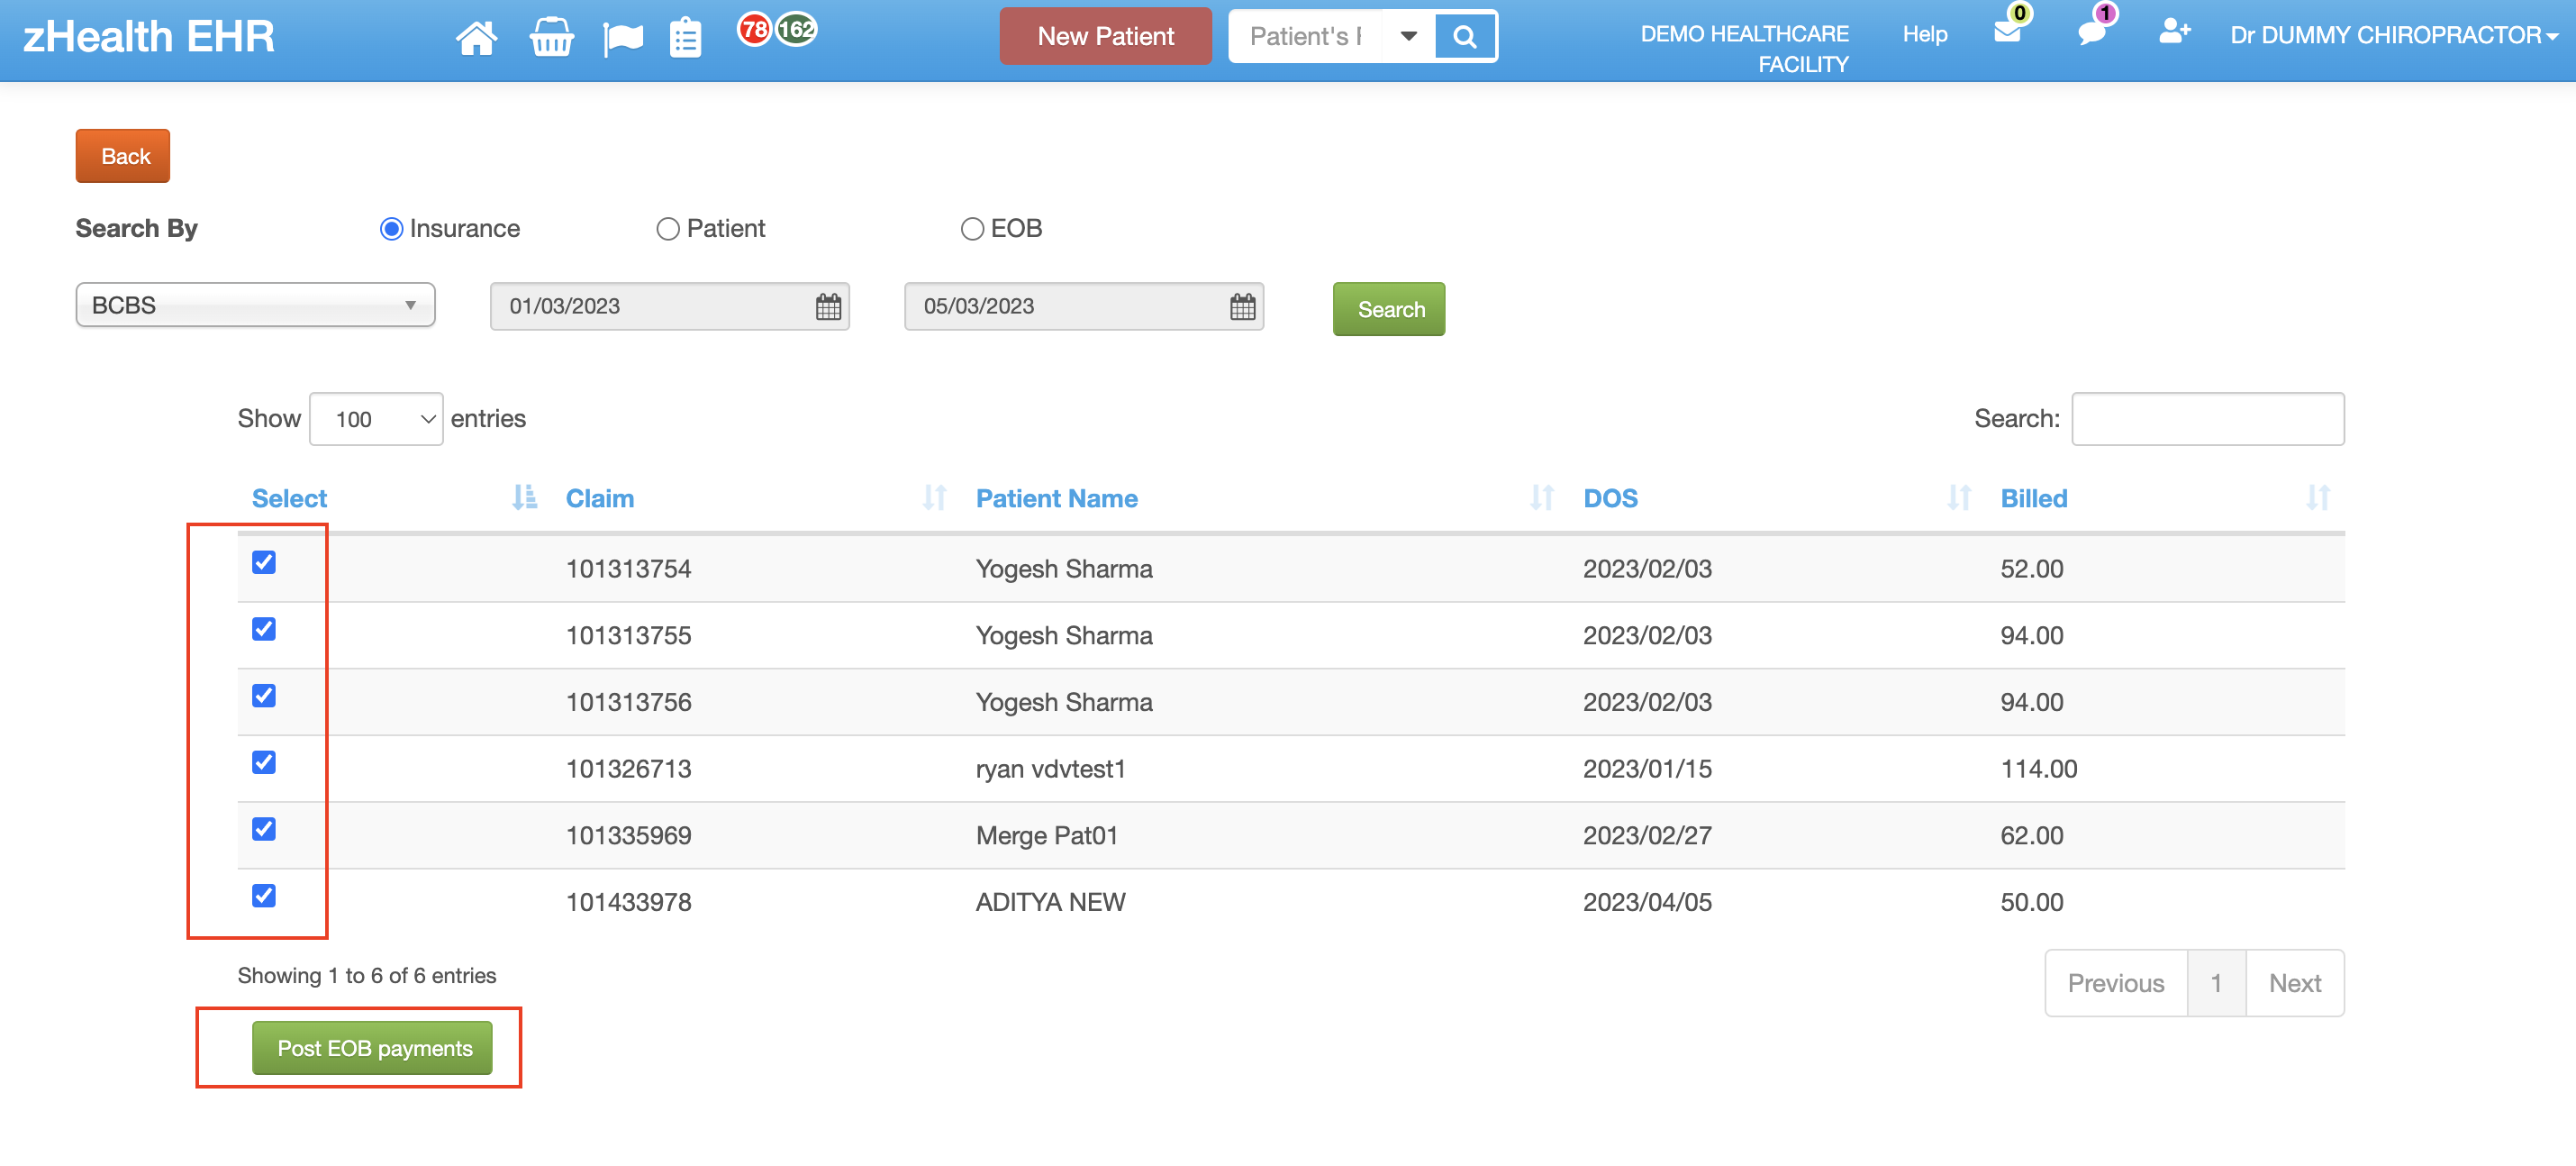Uncheck claim 101326713 checkbox

pyautogui.click(x=264, y=763)
